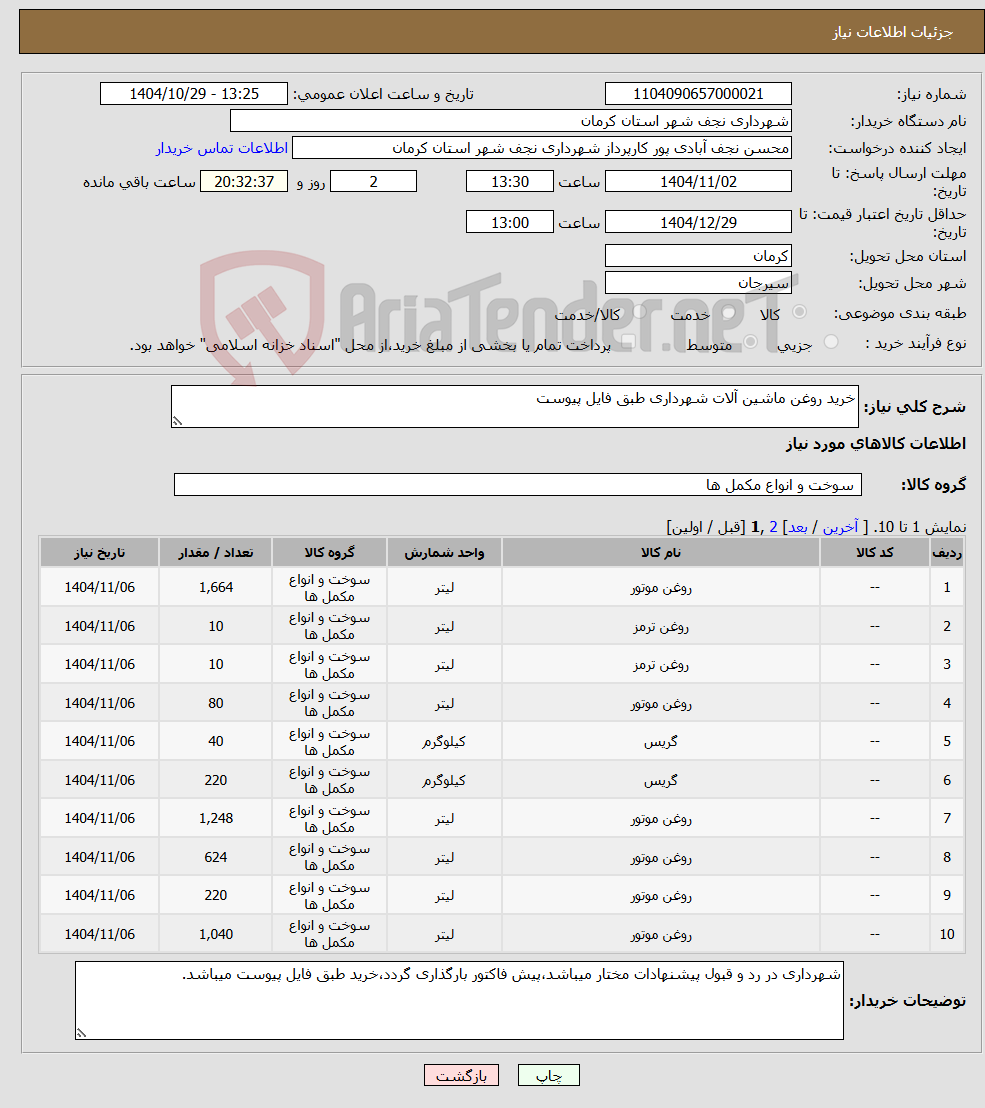The image size is (985, 1108).
Task: Click row 5 product name گریس
Action: (x=661, y=741)
